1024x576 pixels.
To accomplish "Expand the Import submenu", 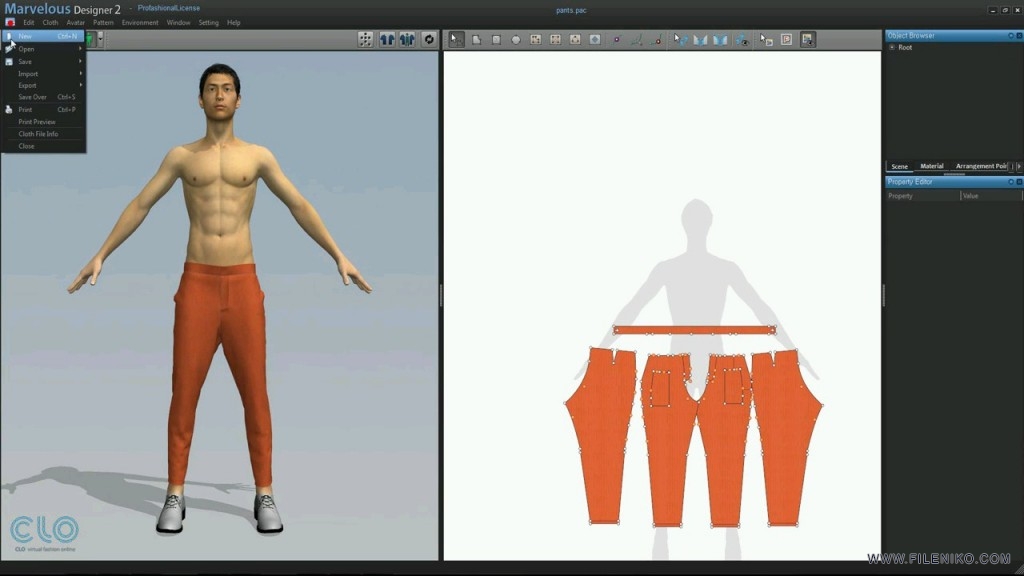I will (x=43, y=74).
